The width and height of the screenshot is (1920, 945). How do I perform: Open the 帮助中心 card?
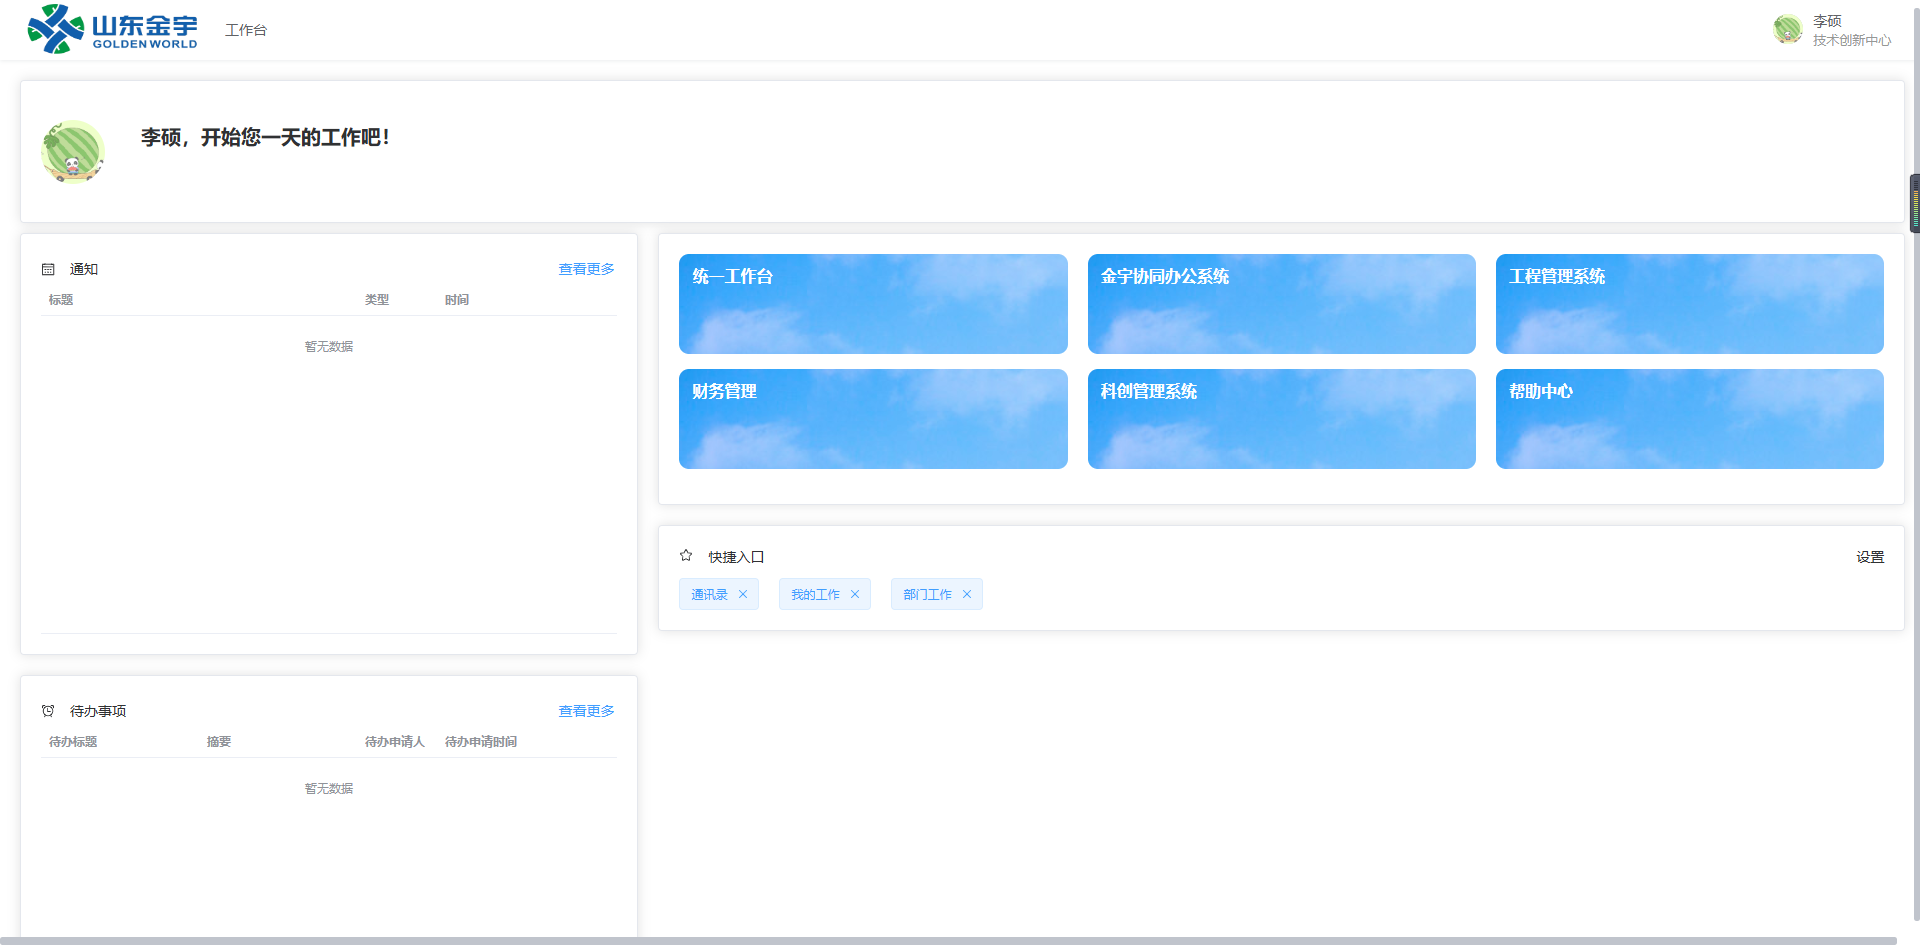click(1690, 419)
